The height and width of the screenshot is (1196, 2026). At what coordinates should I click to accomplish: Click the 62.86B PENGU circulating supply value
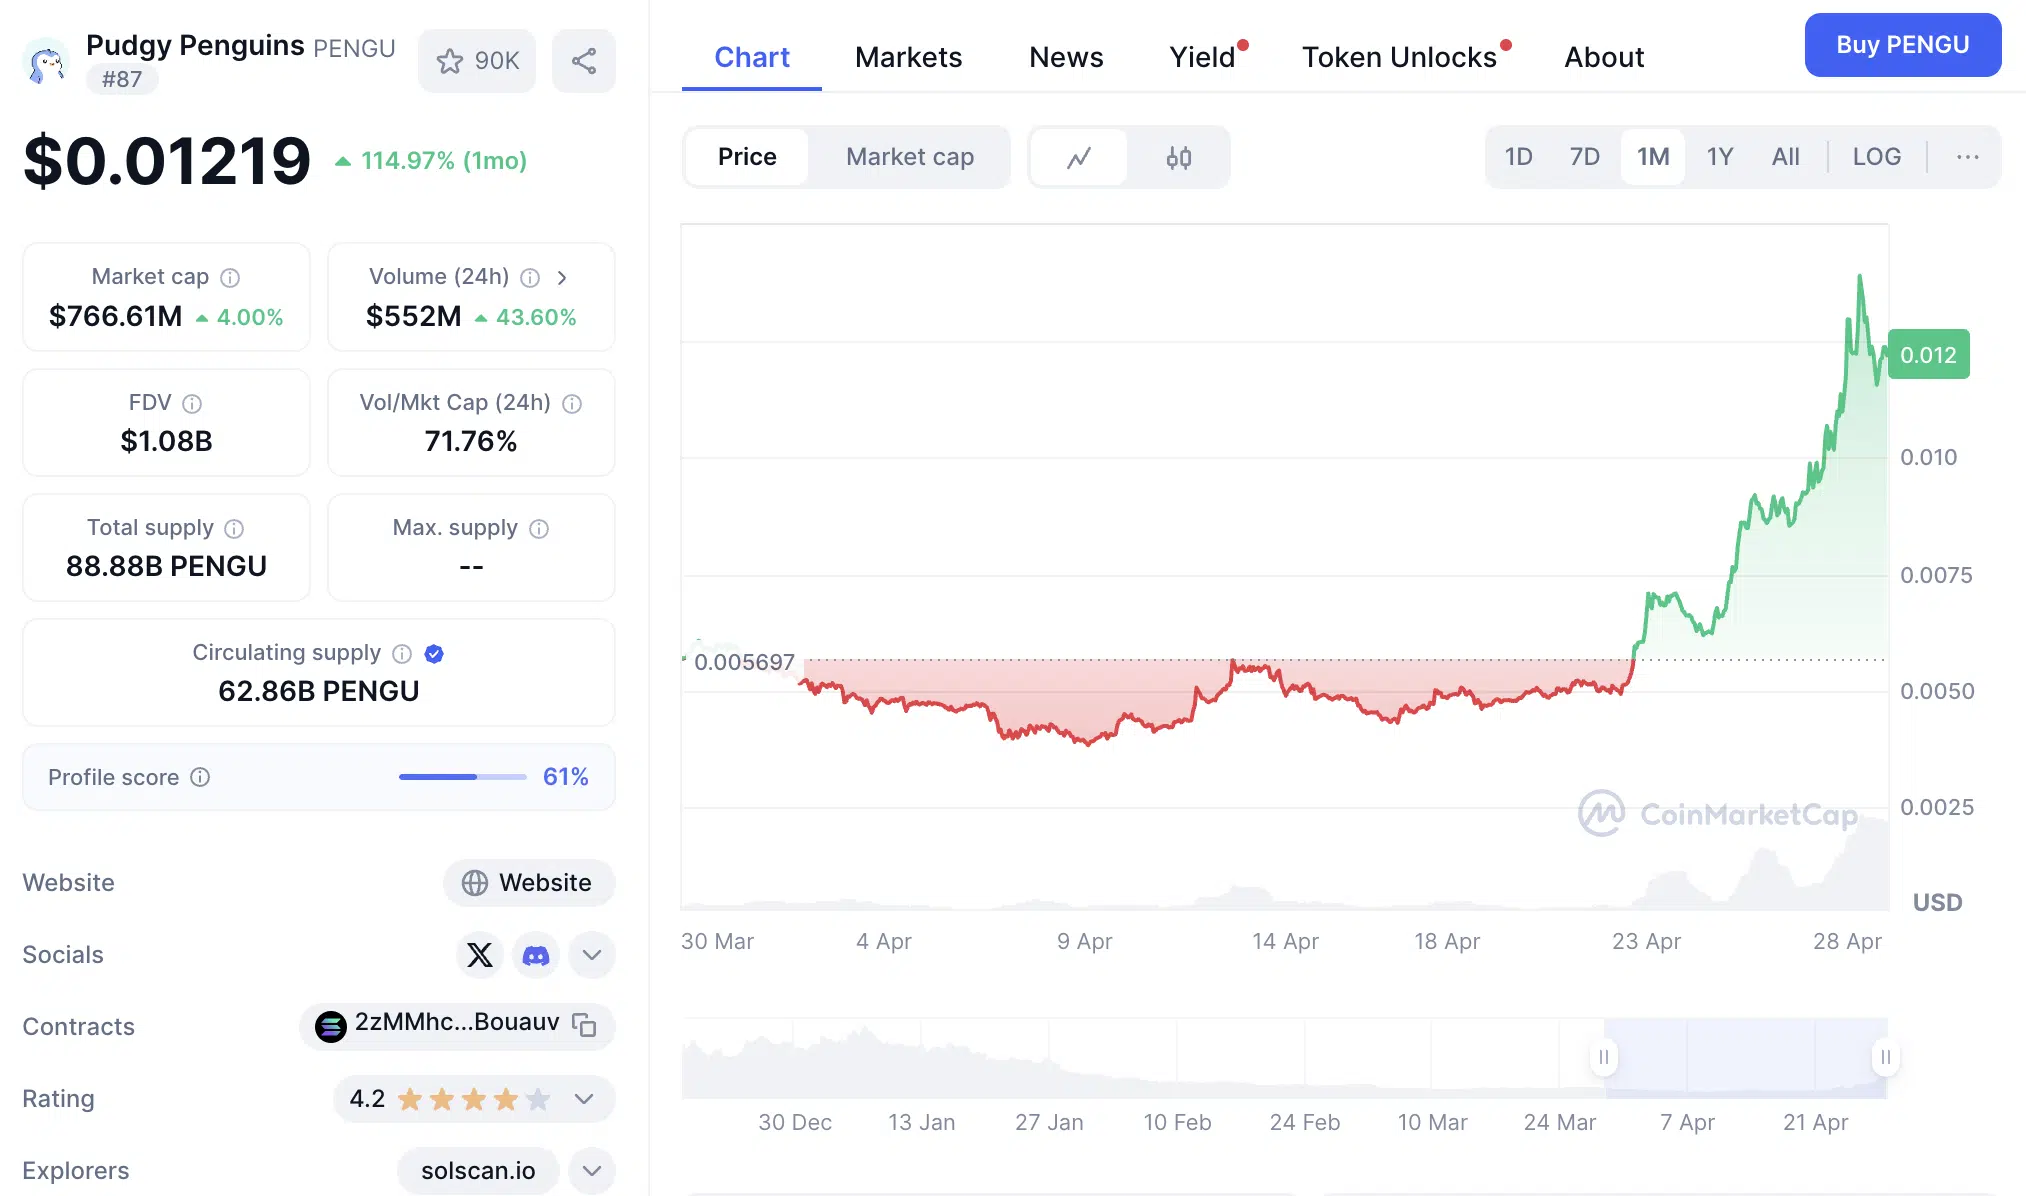319,691
